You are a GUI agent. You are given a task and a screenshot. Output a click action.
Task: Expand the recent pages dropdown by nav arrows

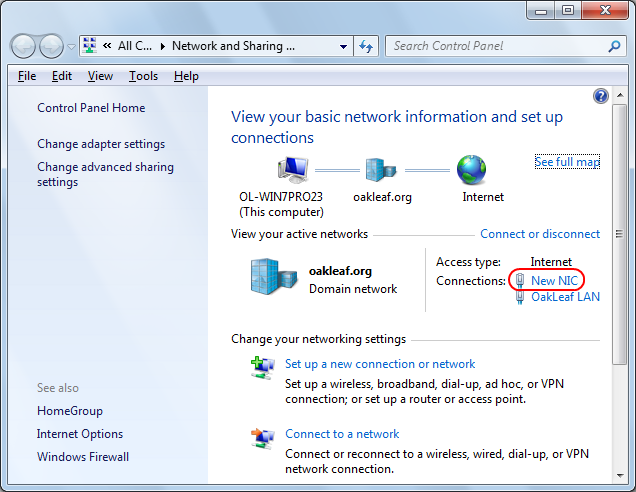[71, 47]
